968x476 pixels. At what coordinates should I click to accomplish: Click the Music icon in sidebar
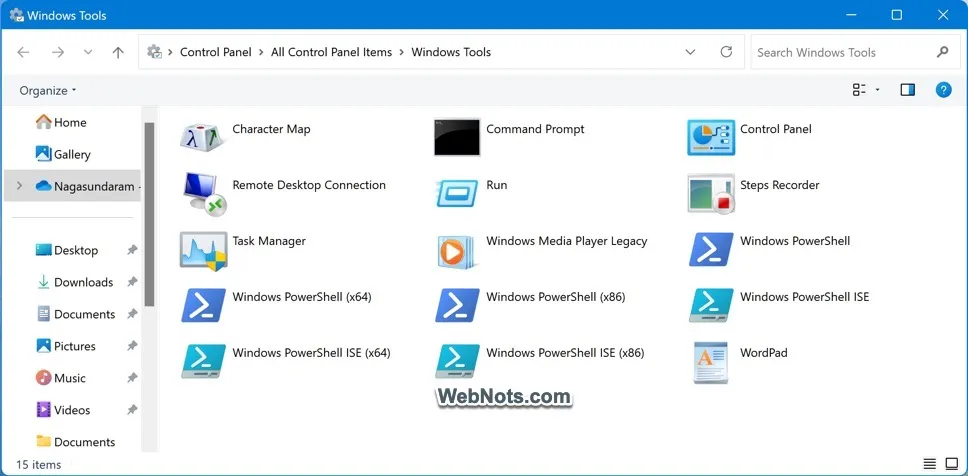(43, 377)
